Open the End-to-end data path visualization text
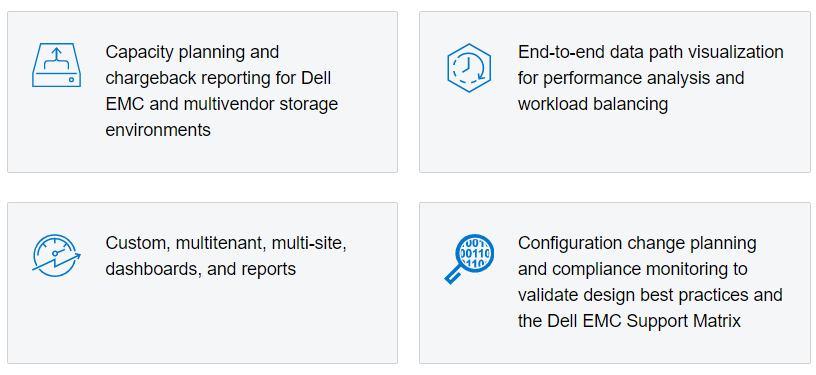Image resolution: width=816 pixels, height=375 pixels. pos(651,77)
